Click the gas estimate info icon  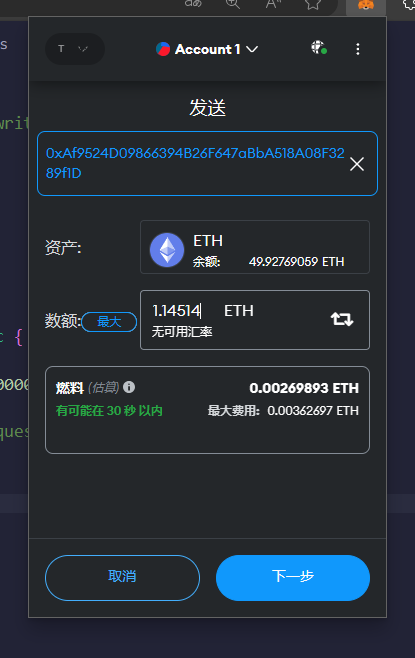(x=129, y=387)
